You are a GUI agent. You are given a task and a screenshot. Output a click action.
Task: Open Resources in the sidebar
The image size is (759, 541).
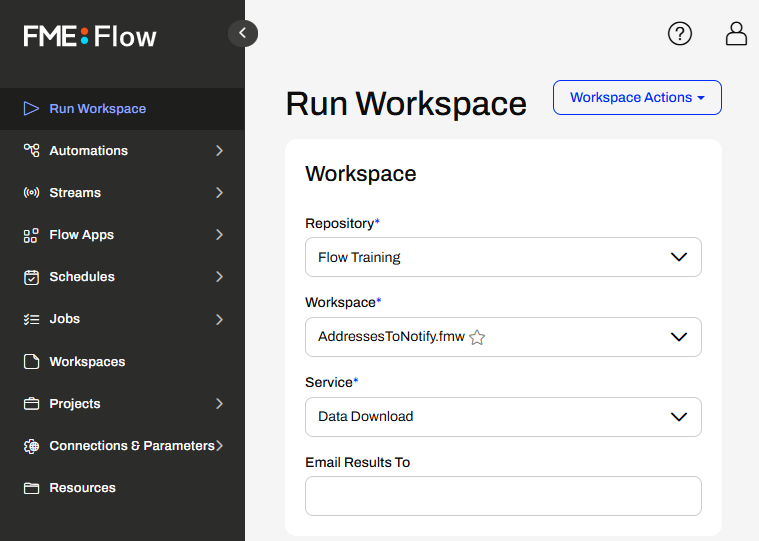click(x=122, y=488)
